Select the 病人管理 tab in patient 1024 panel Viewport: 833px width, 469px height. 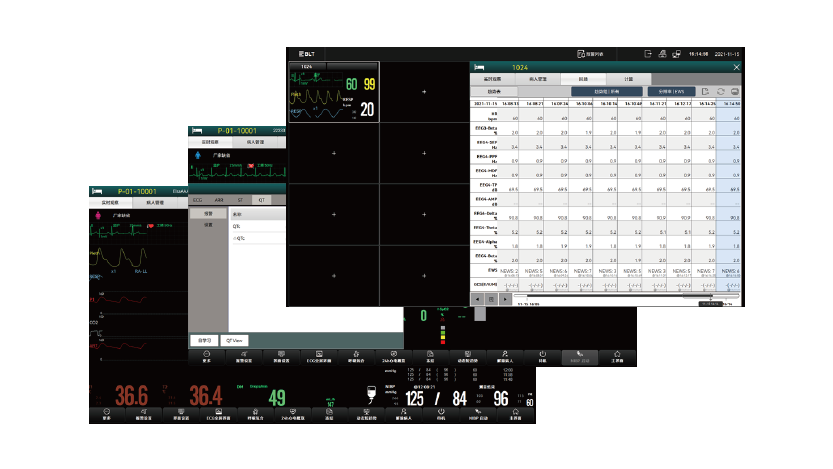pos(537,77)
